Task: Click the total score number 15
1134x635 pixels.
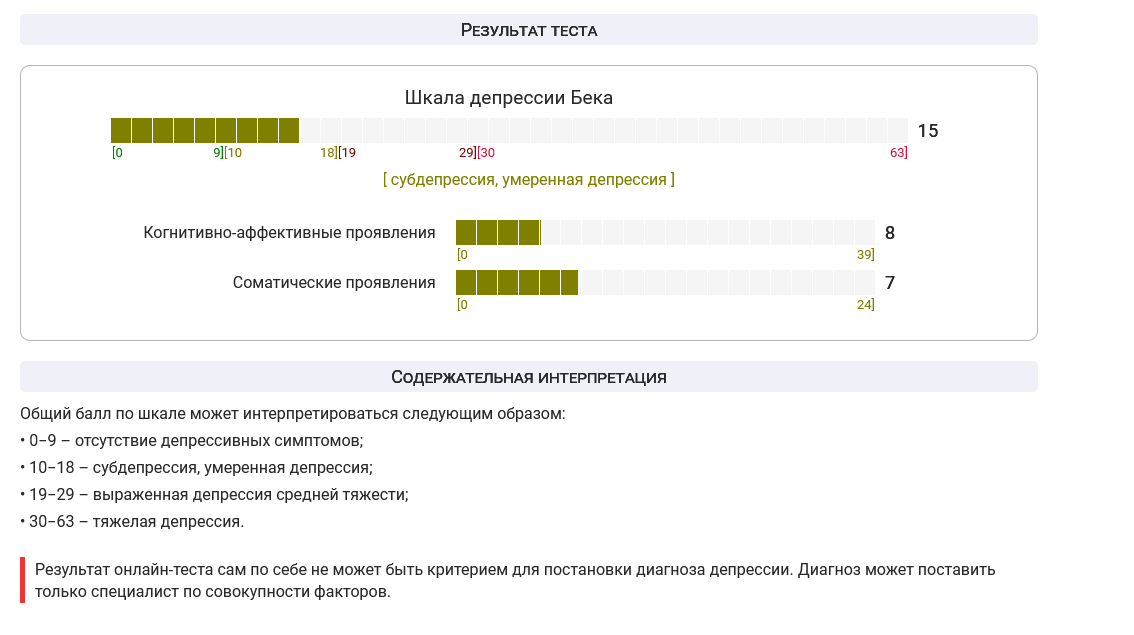Action: [928, 131]
